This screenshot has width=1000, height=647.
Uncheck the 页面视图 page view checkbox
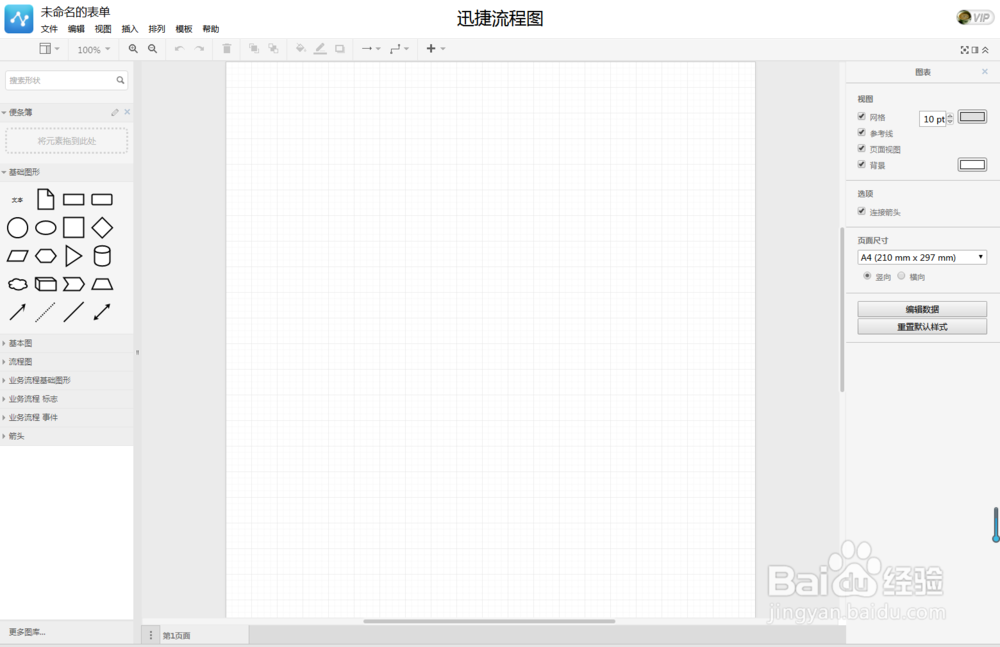862,148
